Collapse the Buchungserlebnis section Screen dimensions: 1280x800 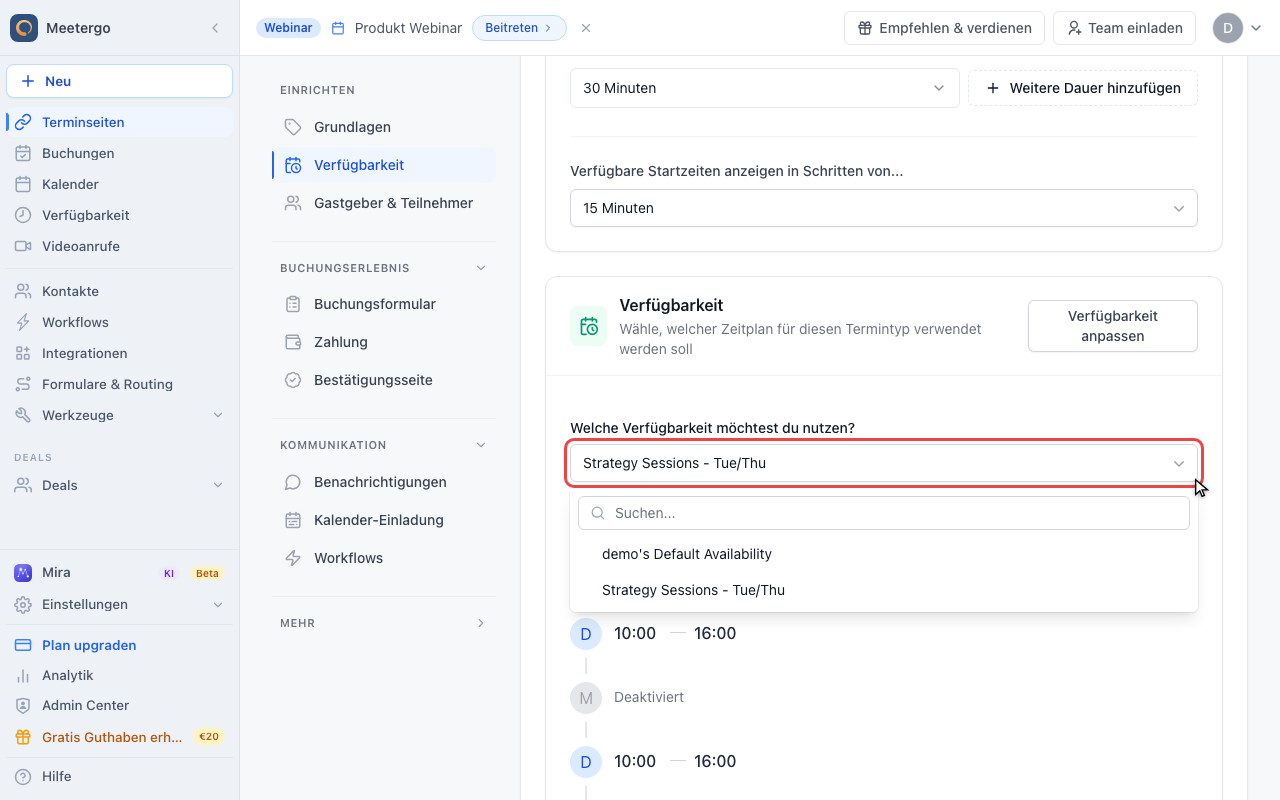coord(481,268)
